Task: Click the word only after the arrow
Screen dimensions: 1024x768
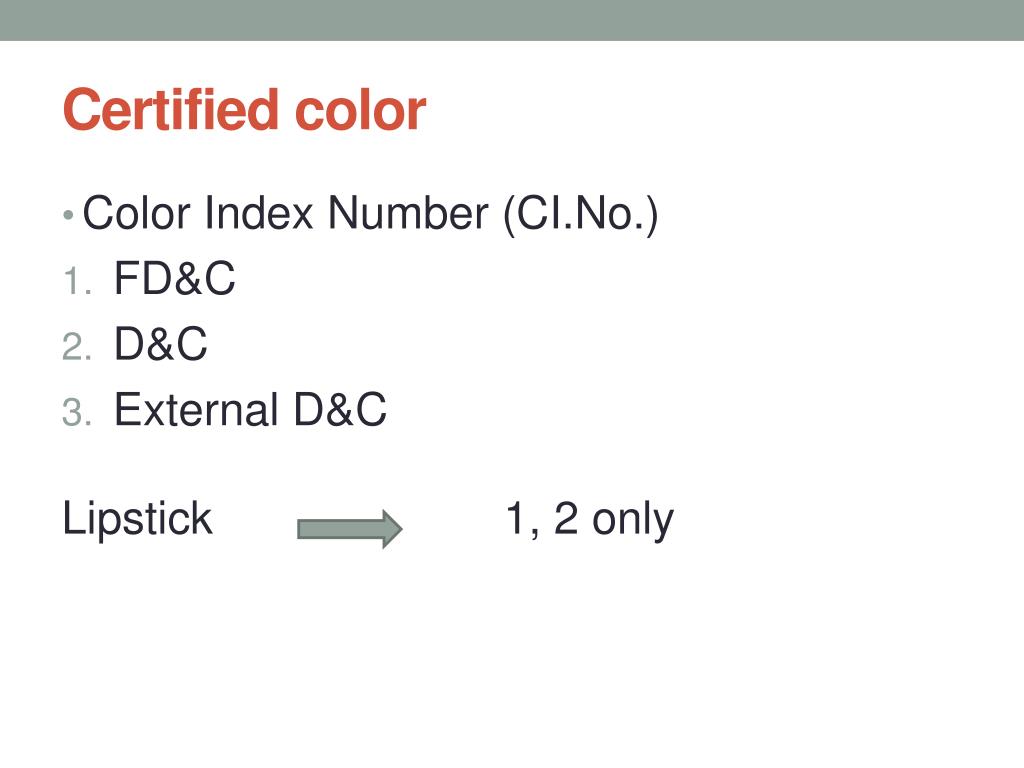Action: coord(632,520)
